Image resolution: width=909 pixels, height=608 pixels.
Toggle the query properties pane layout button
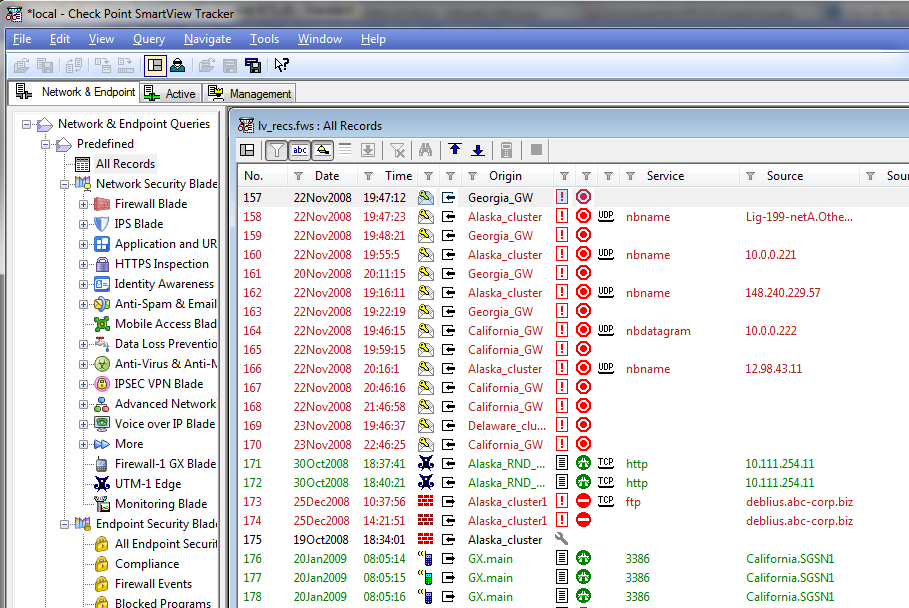click(247, 150)
